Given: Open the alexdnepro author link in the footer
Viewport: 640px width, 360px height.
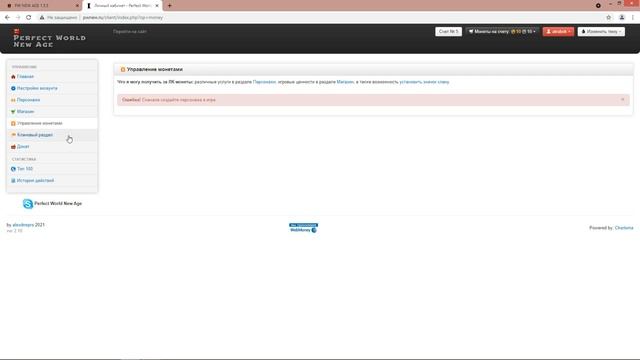Looking at the screenshot, I should (x=23, y=225).
